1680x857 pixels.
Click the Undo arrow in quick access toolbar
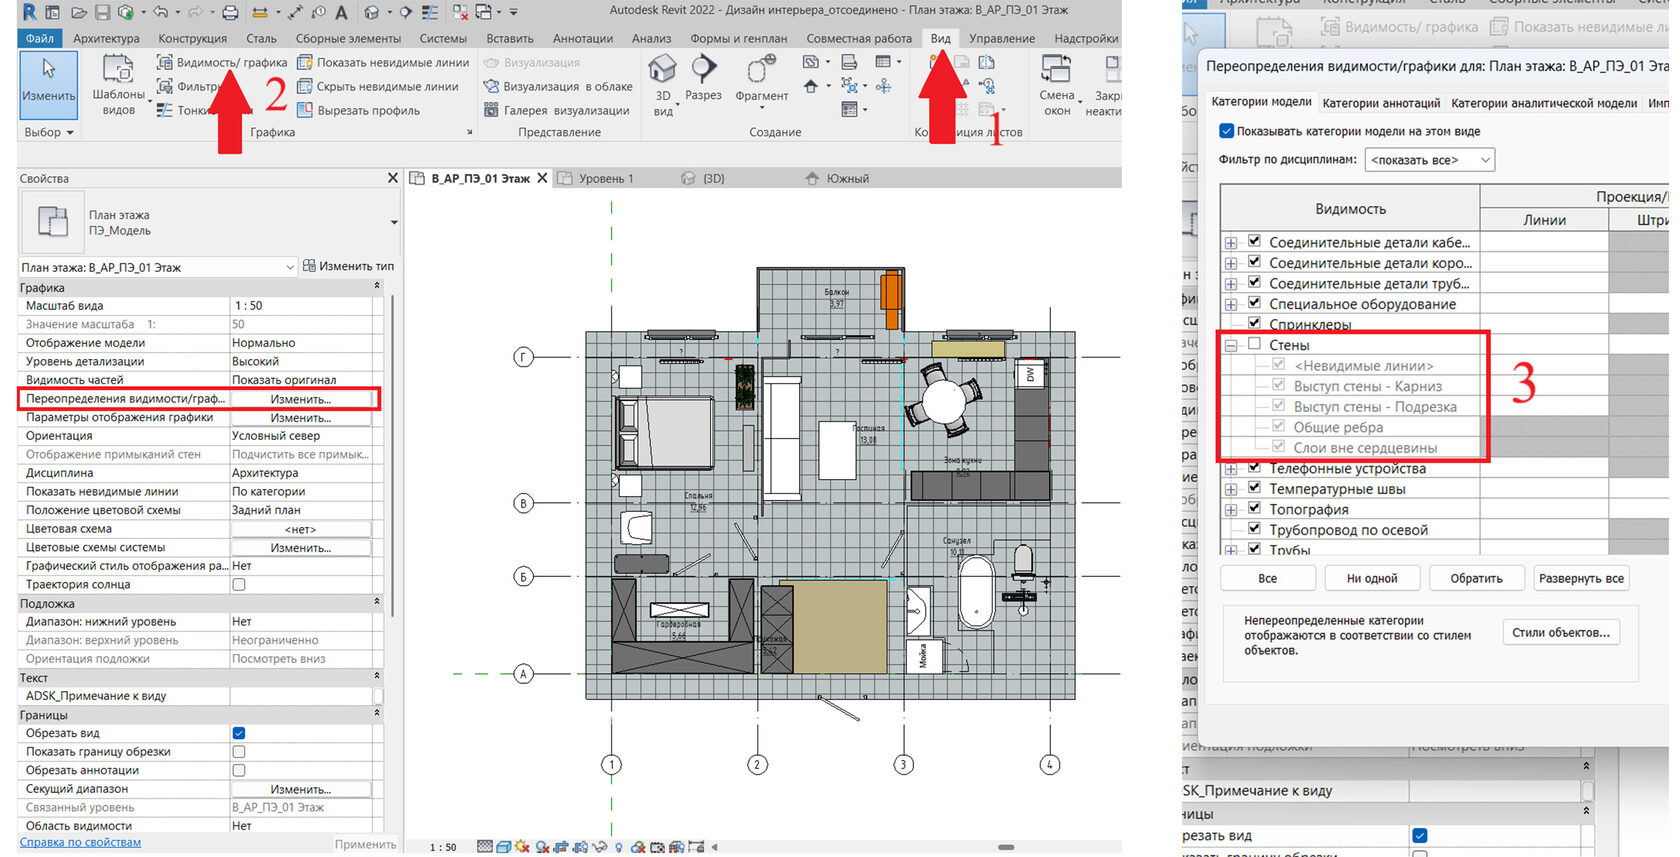pyautogui.click(x=160, y=12)
